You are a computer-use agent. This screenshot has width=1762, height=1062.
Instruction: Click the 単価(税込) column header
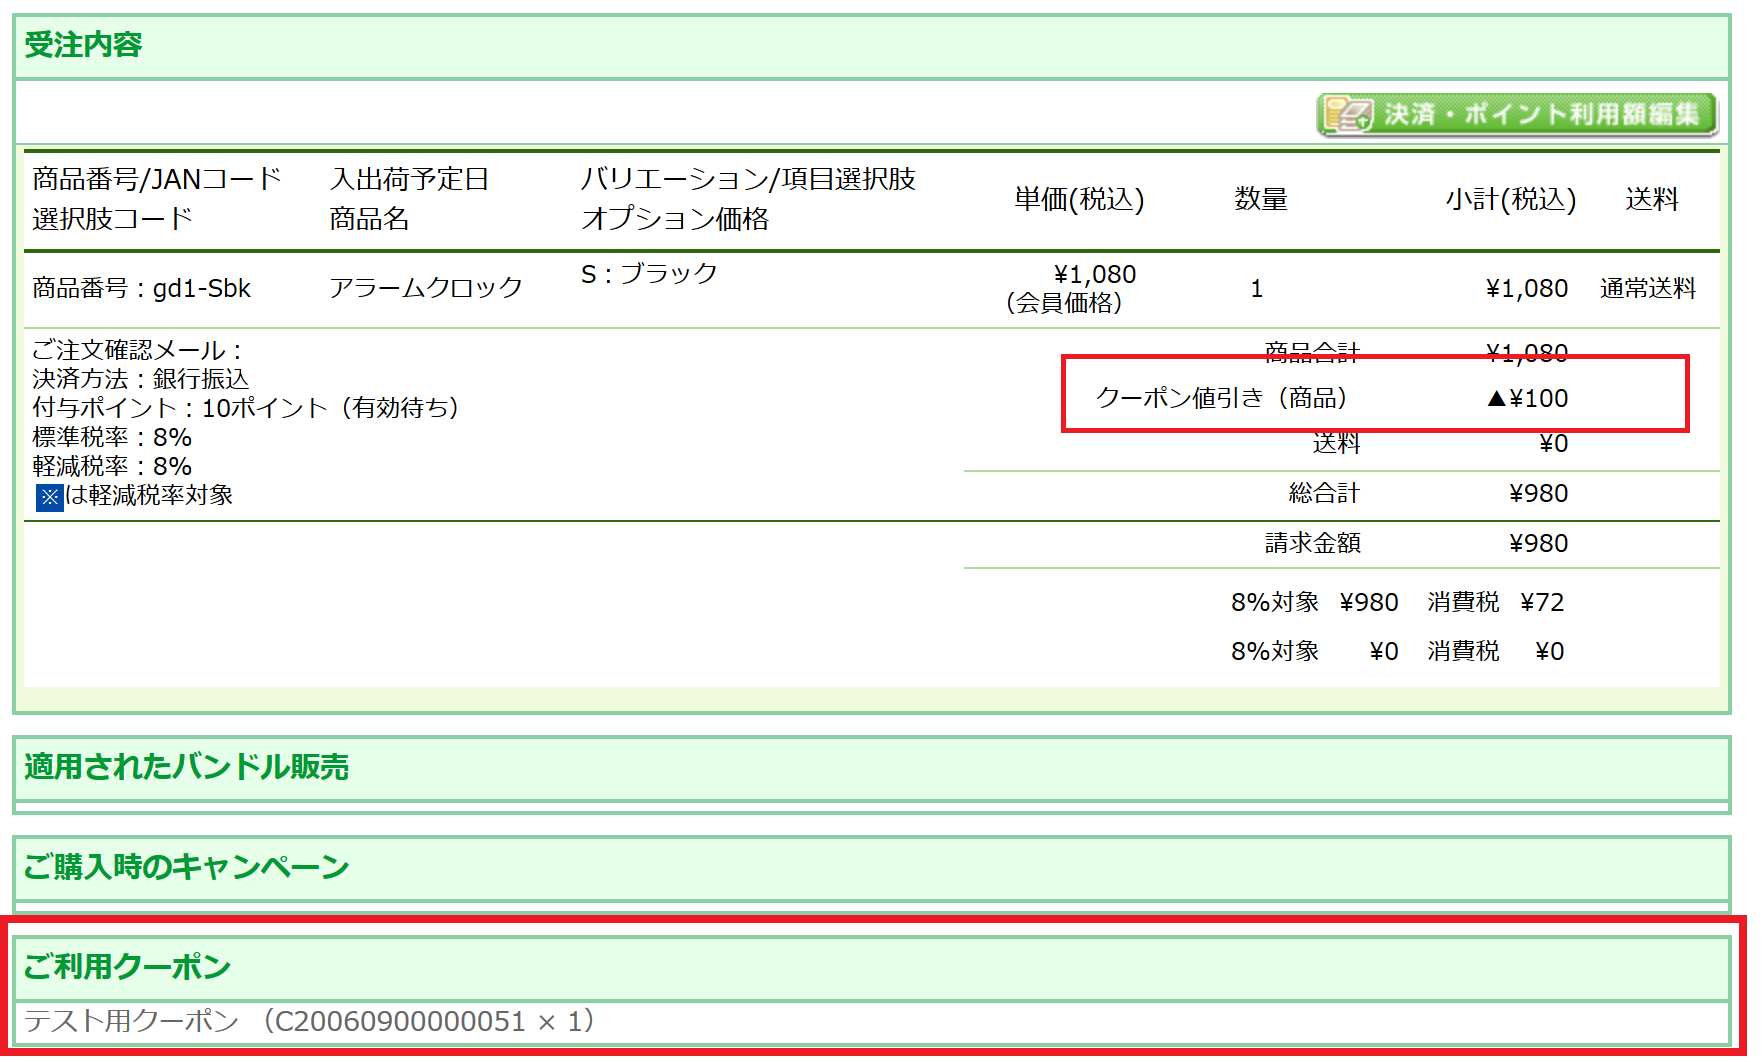(x=1079, y=200)
